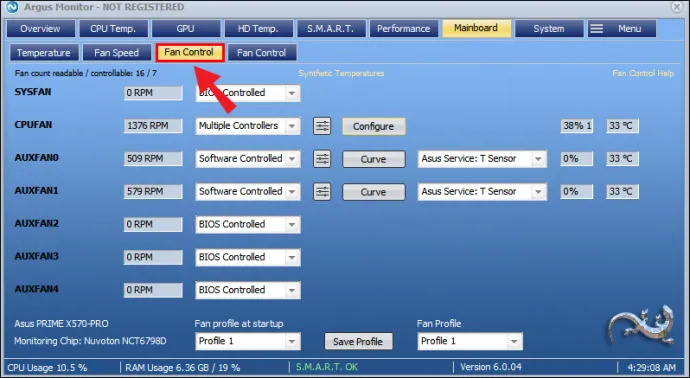This screenshot has width=690, height=378.
Task: Open AUXFAN1 sliders settings icon
Action: 322,192
